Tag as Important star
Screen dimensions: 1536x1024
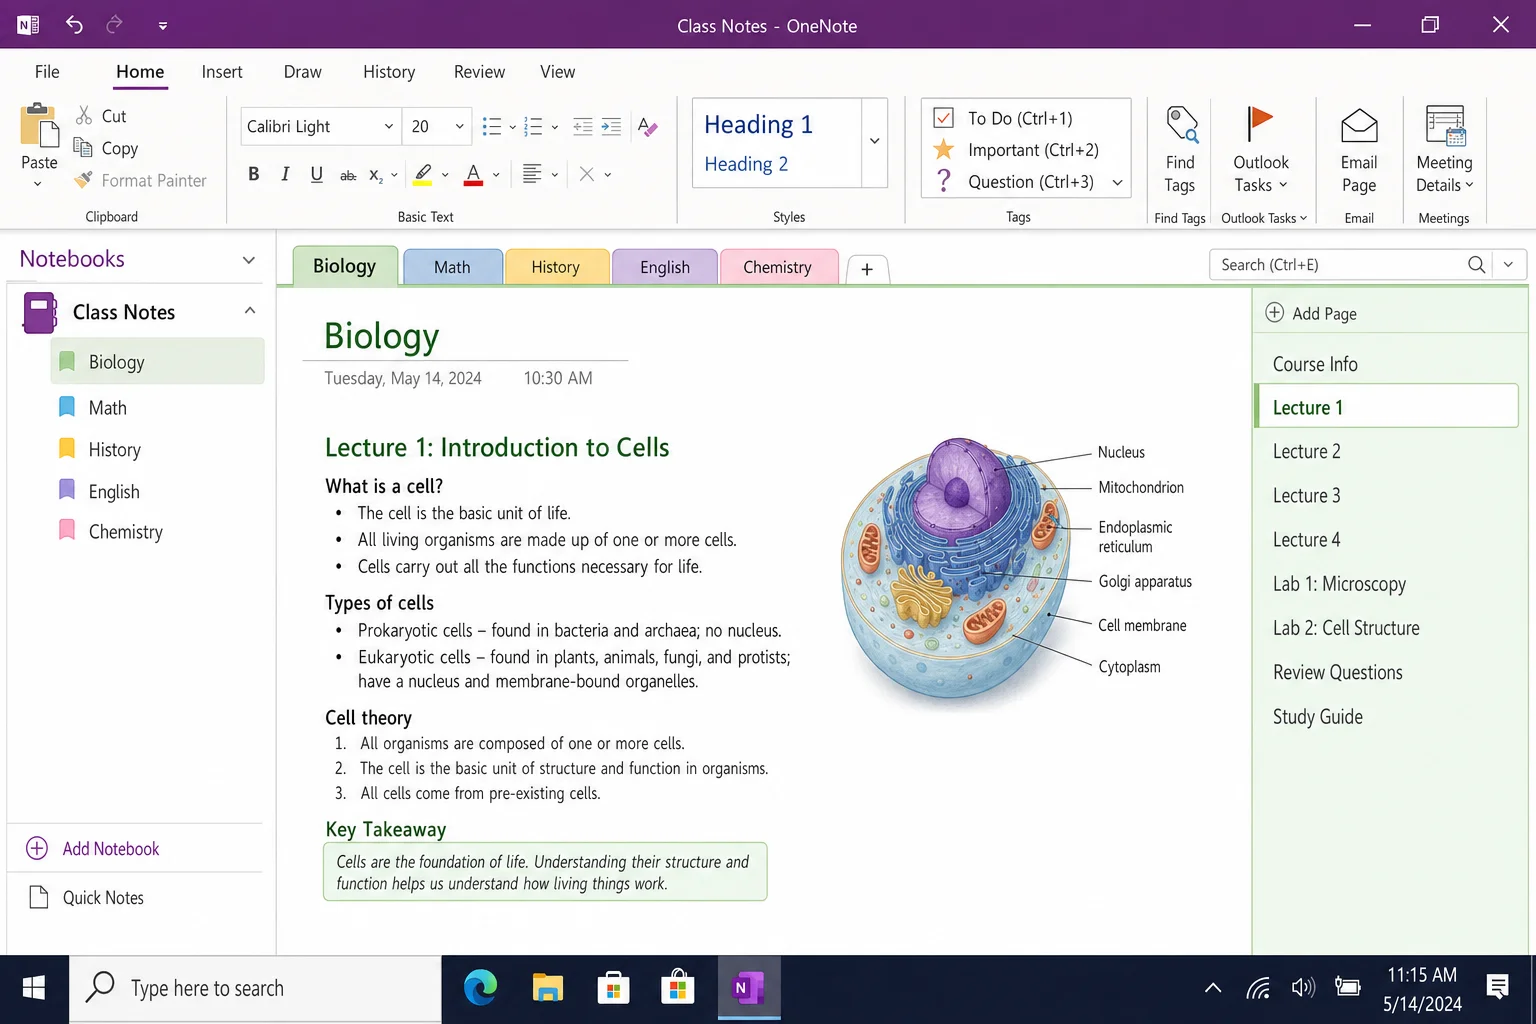[943, 149]
